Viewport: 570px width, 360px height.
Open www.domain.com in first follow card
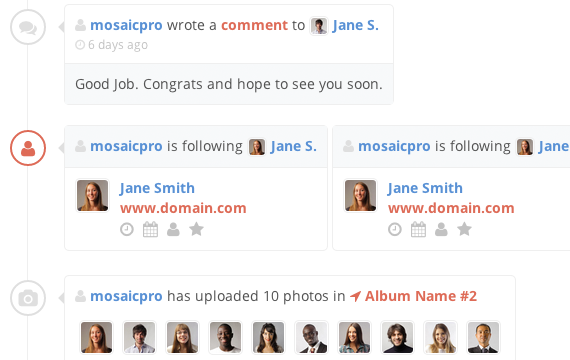(183, 208)
